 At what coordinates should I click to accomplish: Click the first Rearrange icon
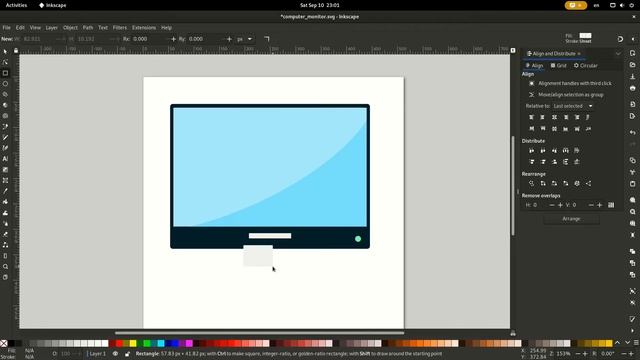(x=531, y=184)
